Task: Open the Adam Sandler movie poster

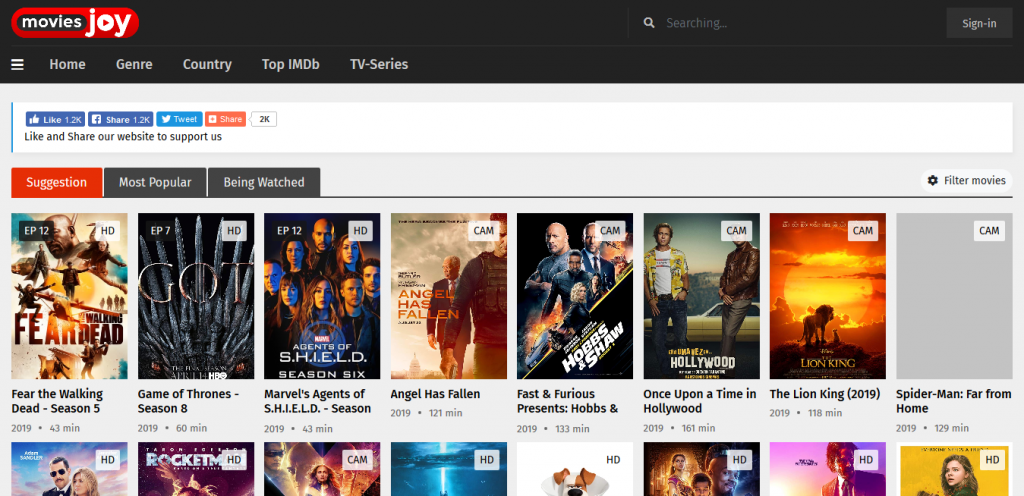Action: [69, 469]
